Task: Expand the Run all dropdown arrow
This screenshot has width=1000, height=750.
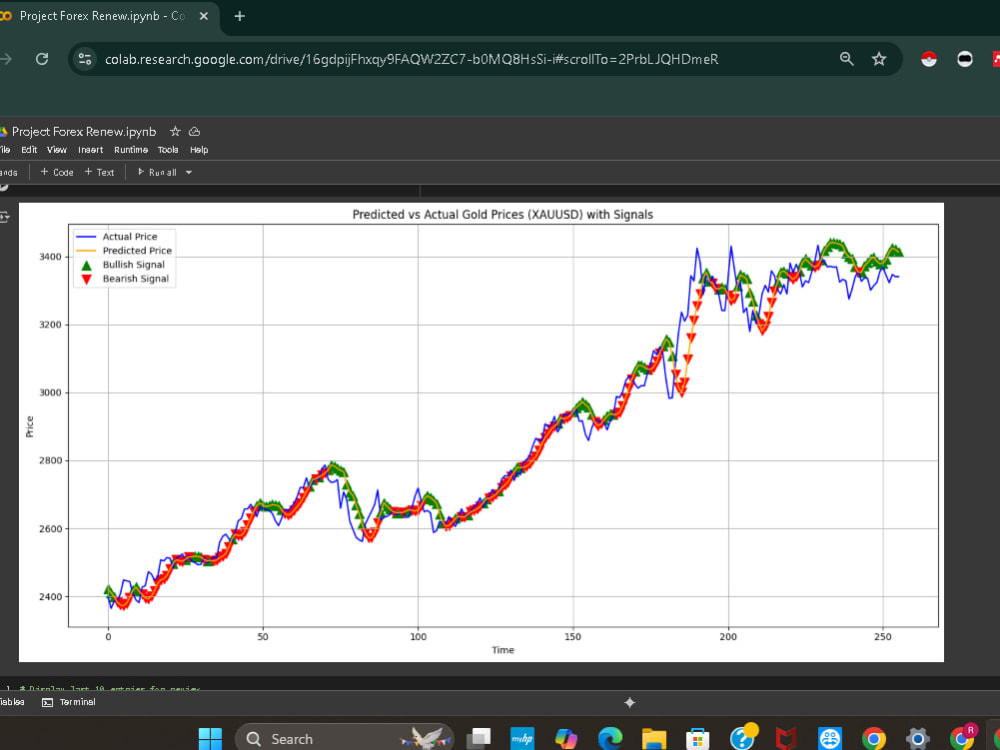Action: (x=189, y=172)
